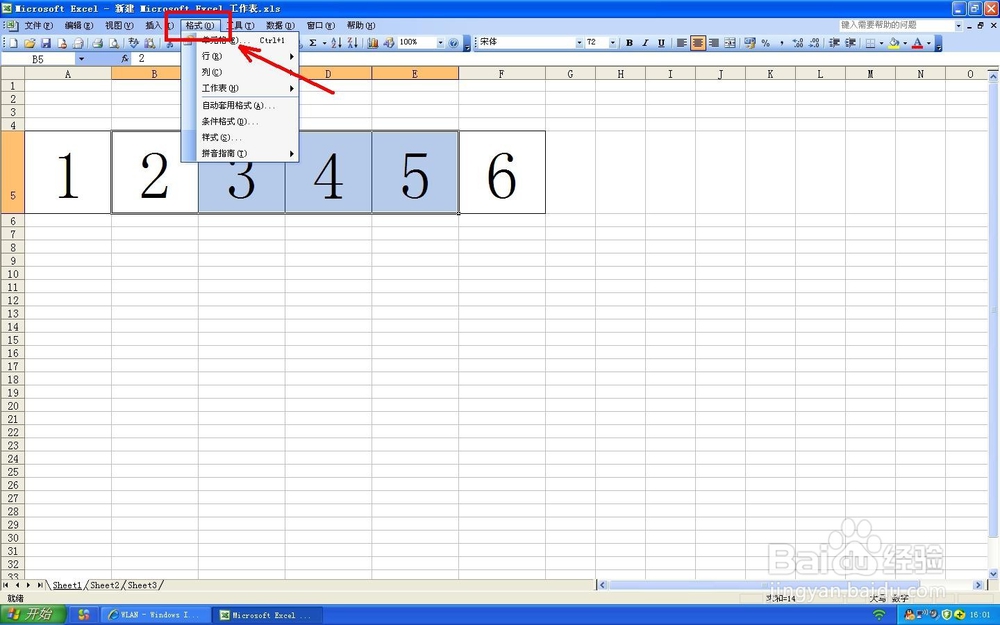Select the cell containing 6

[x=502, y=172]
